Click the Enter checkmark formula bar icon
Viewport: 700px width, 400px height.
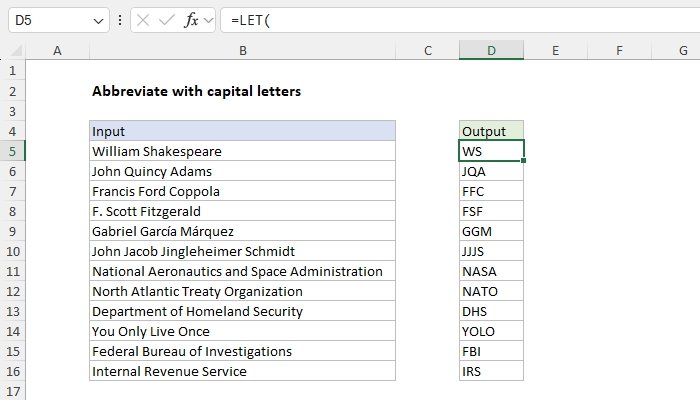pyautogui.click(x=167, y=20)
